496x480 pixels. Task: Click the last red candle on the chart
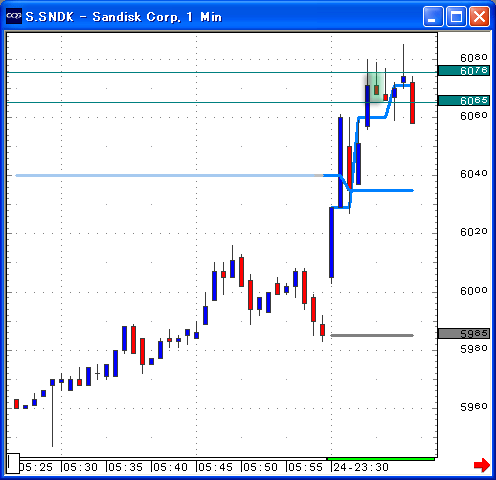(x=412, y=103)
